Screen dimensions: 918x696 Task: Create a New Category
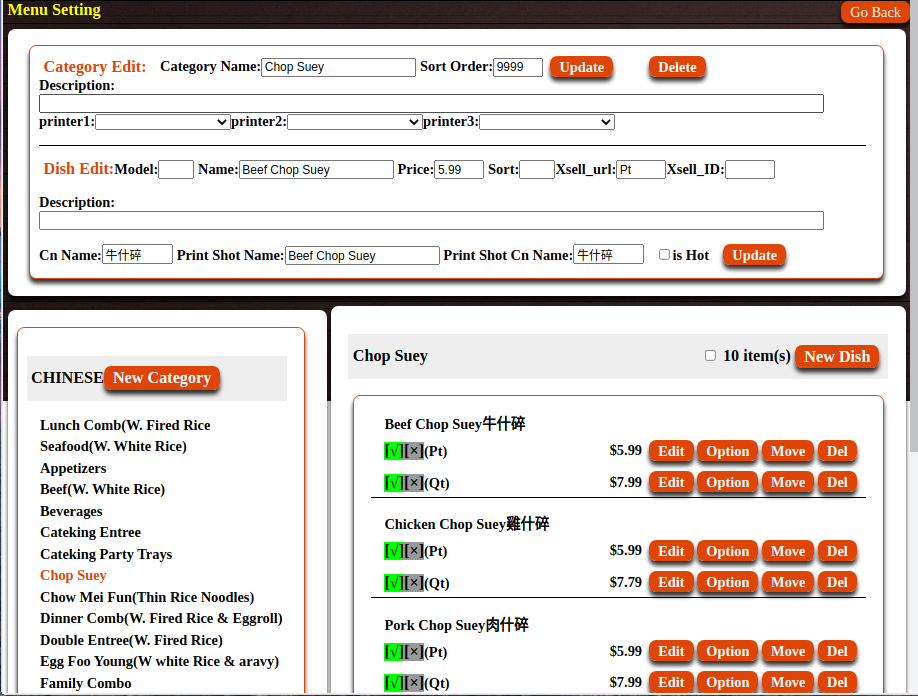(x=161, y=378)
